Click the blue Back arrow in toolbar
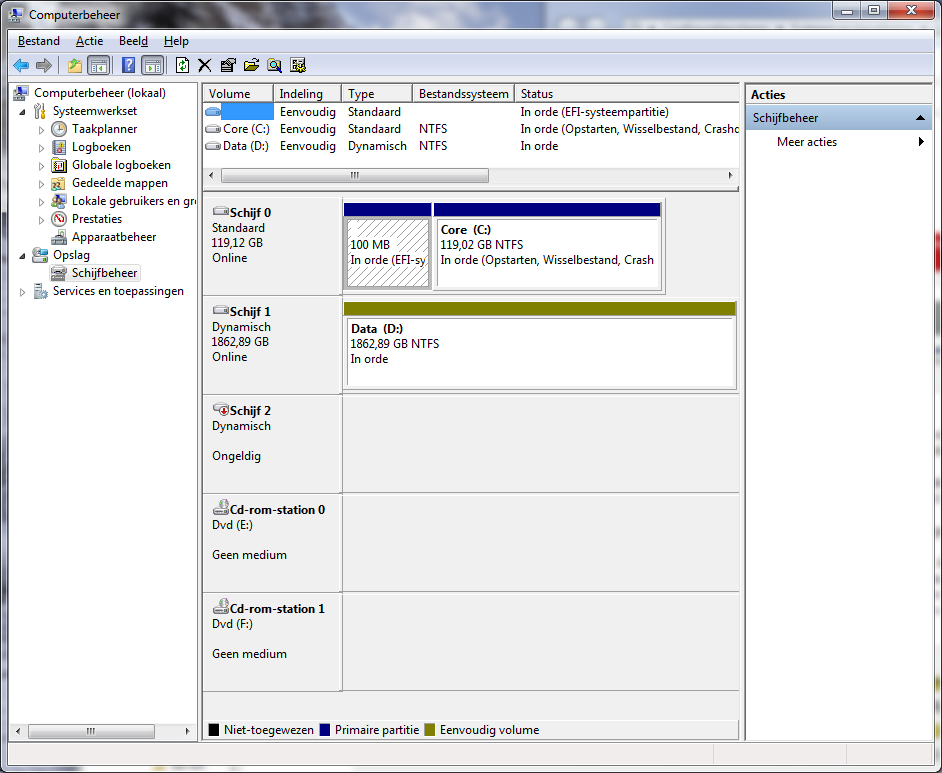 (21, 65)
